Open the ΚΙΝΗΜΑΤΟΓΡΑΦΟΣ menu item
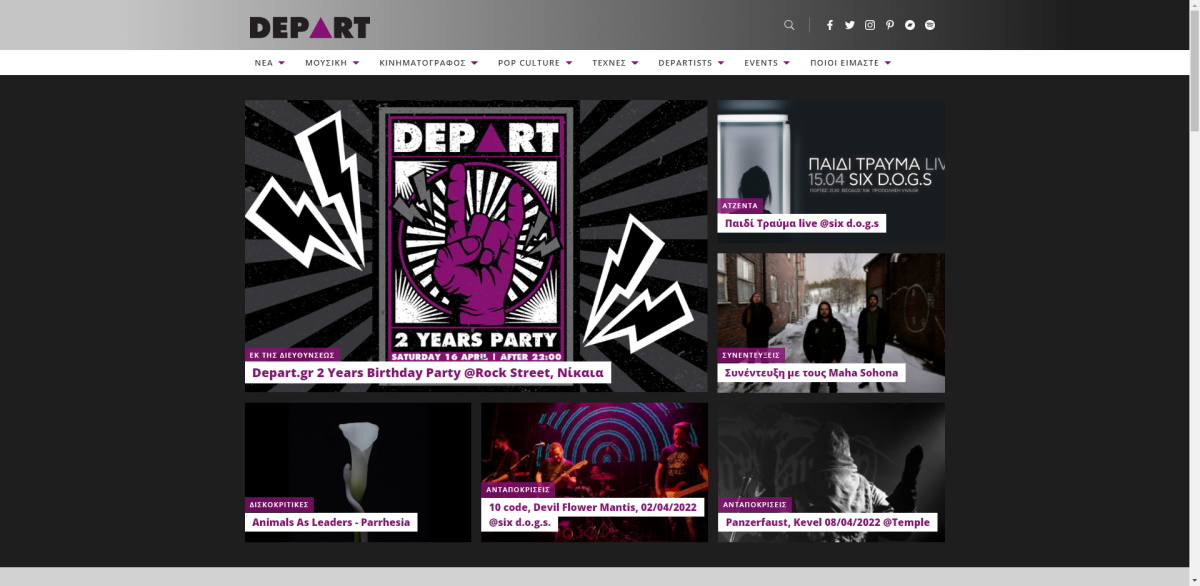Screen dimensions: 1200x586 click(x=422, y=63)
